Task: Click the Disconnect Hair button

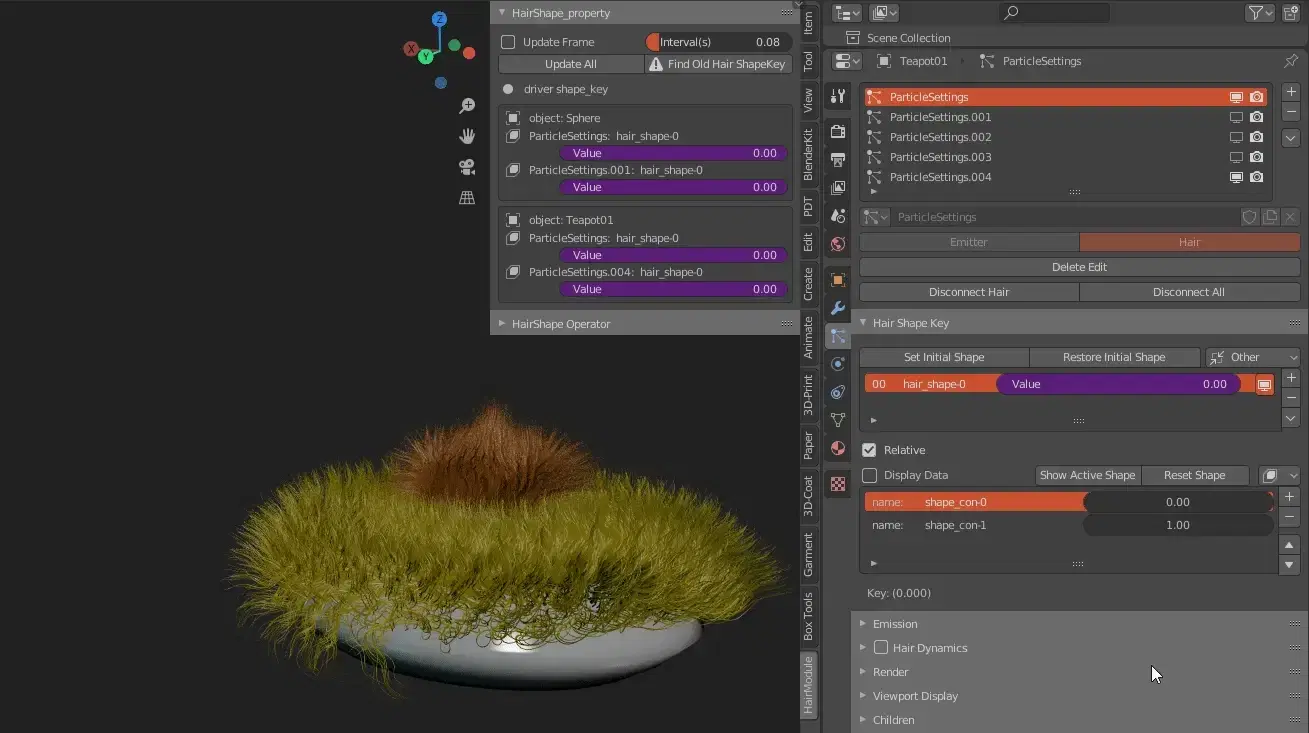Action: pos(968,291)
